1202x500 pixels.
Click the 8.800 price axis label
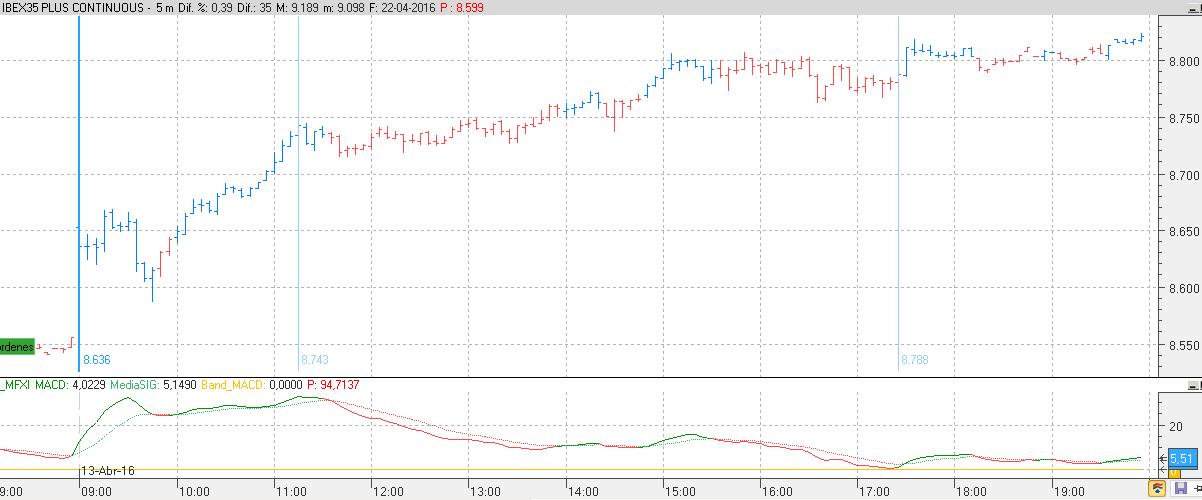pos(1184,62)
